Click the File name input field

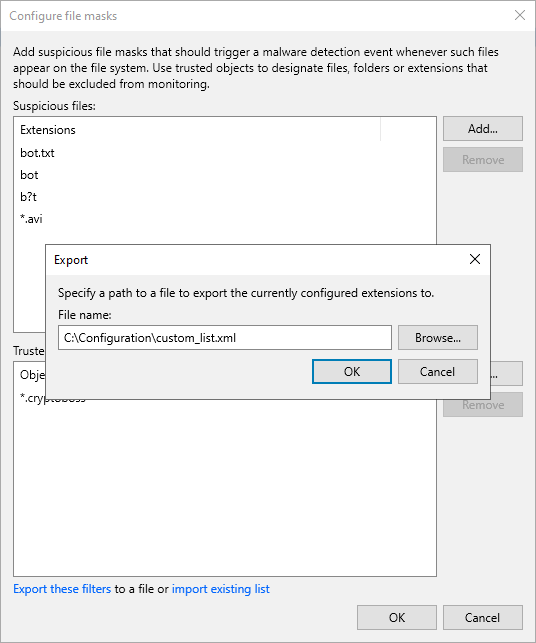pyautogui.click(x=225, y=337)
